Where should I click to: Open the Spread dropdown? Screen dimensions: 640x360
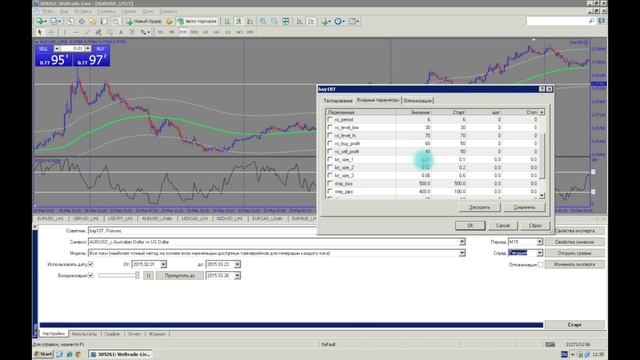point(540,253)
